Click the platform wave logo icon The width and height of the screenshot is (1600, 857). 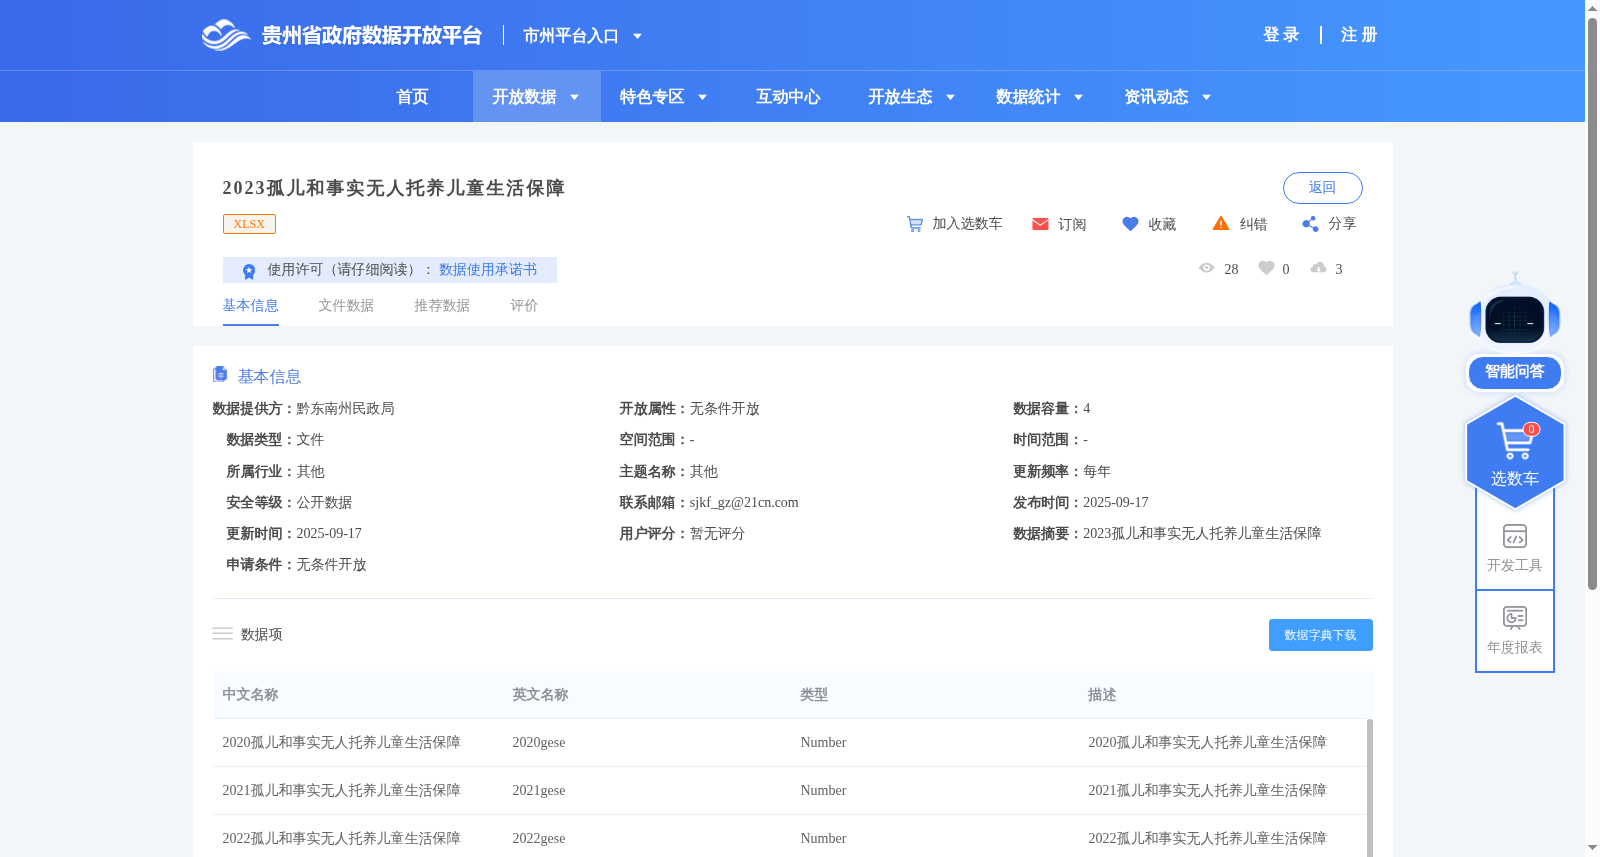tap(225, 35)
